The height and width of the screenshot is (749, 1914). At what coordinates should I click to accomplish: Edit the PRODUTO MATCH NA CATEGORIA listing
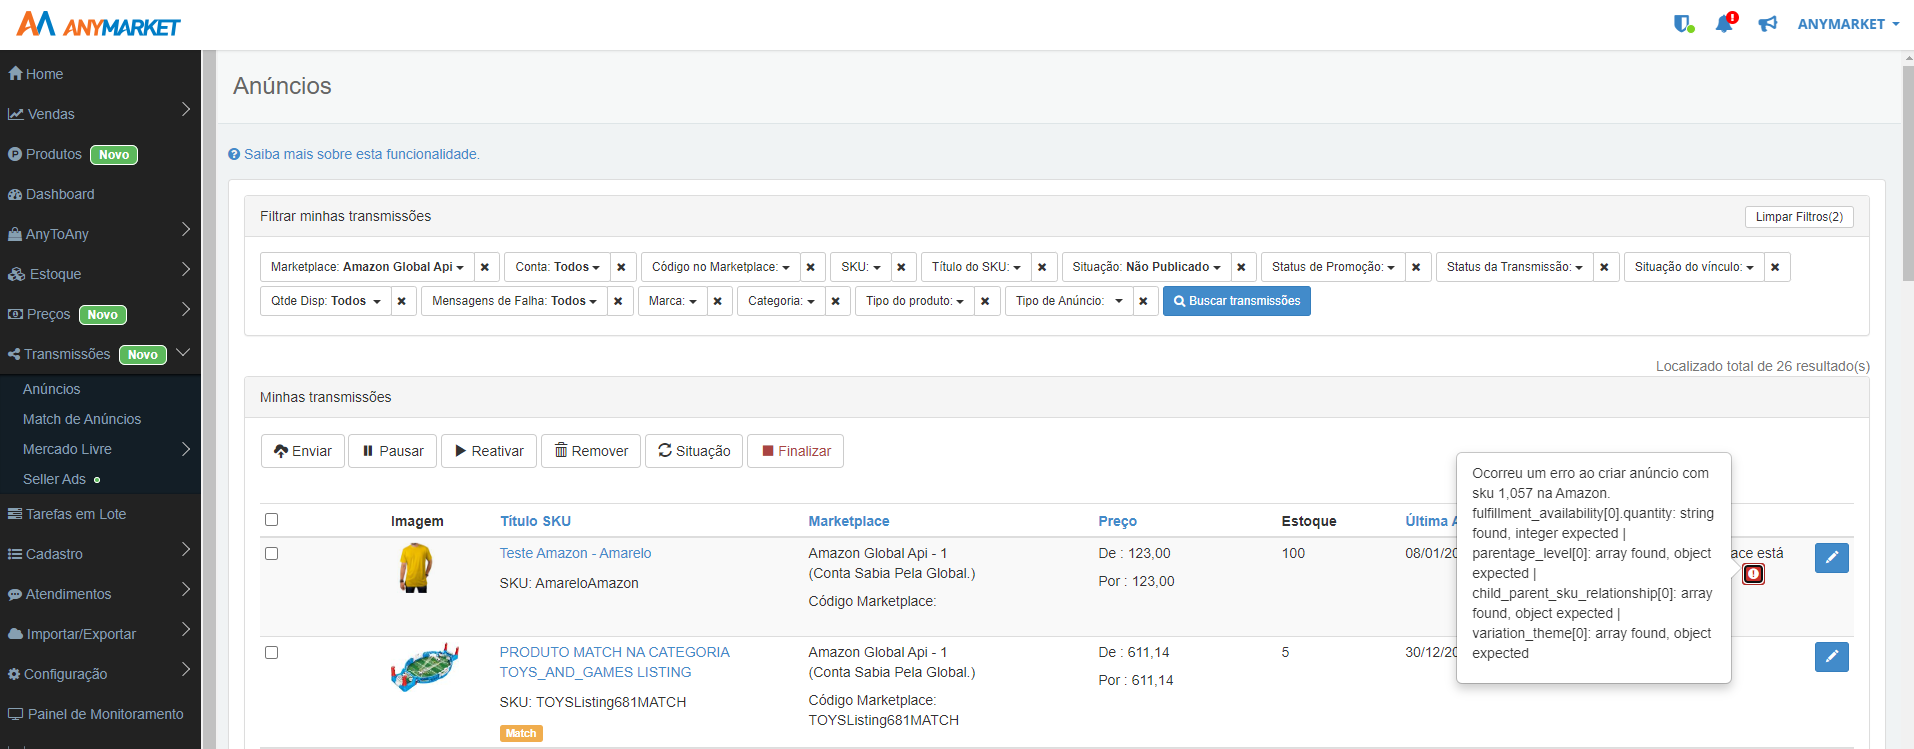[x=1831, y=657]
